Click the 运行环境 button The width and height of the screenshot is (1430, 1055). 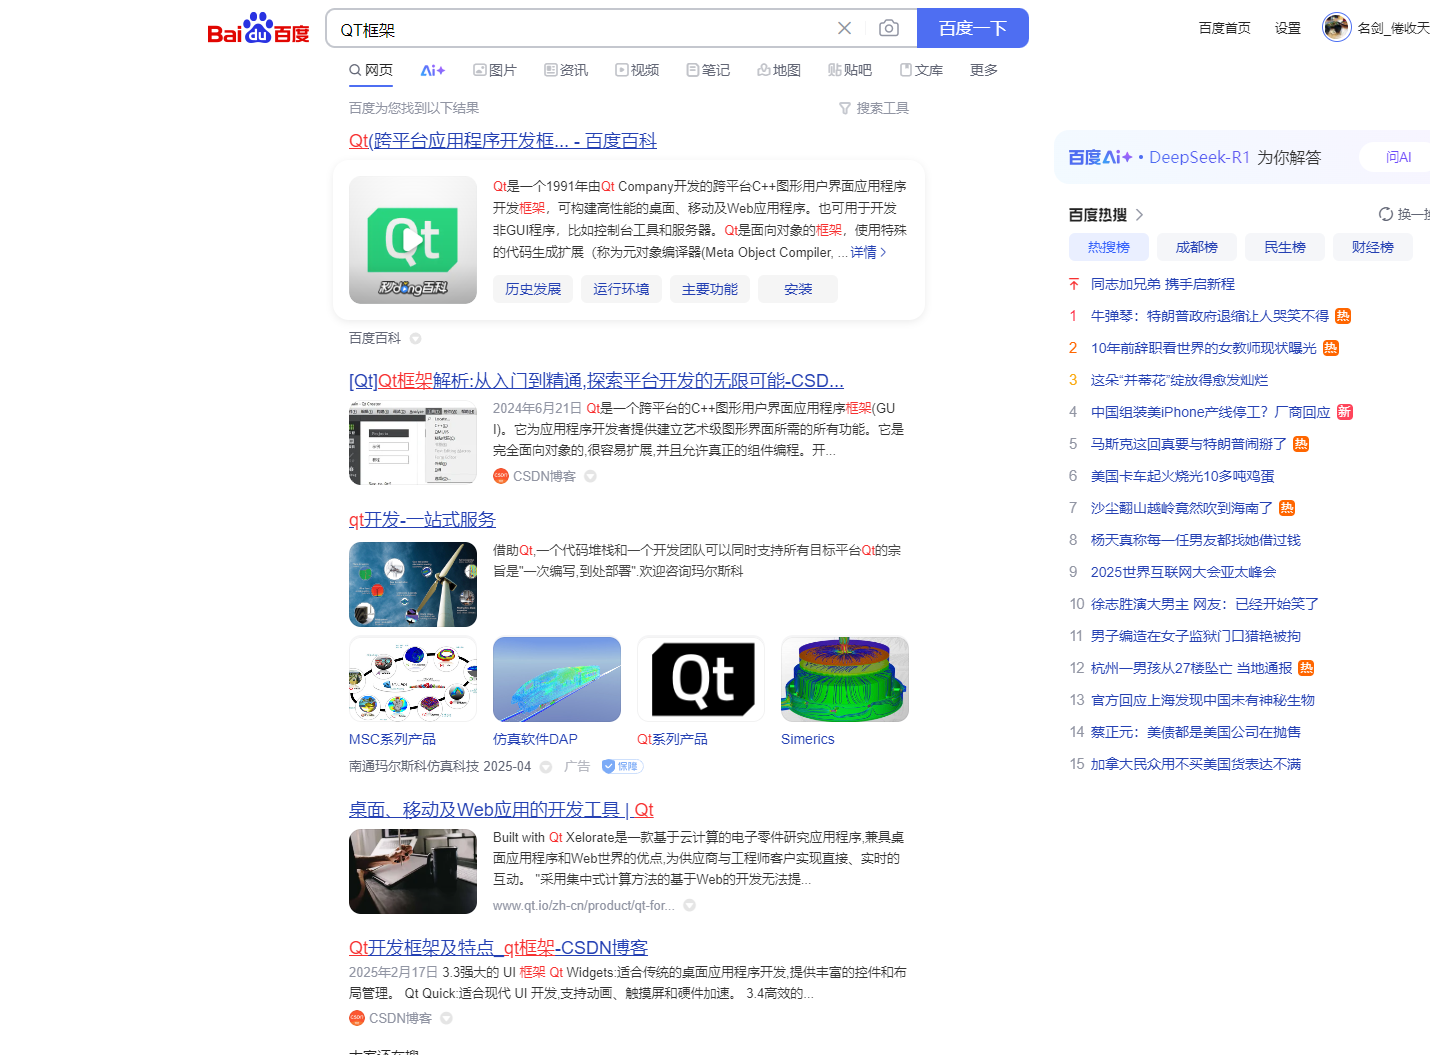click(x=621, y=289)
